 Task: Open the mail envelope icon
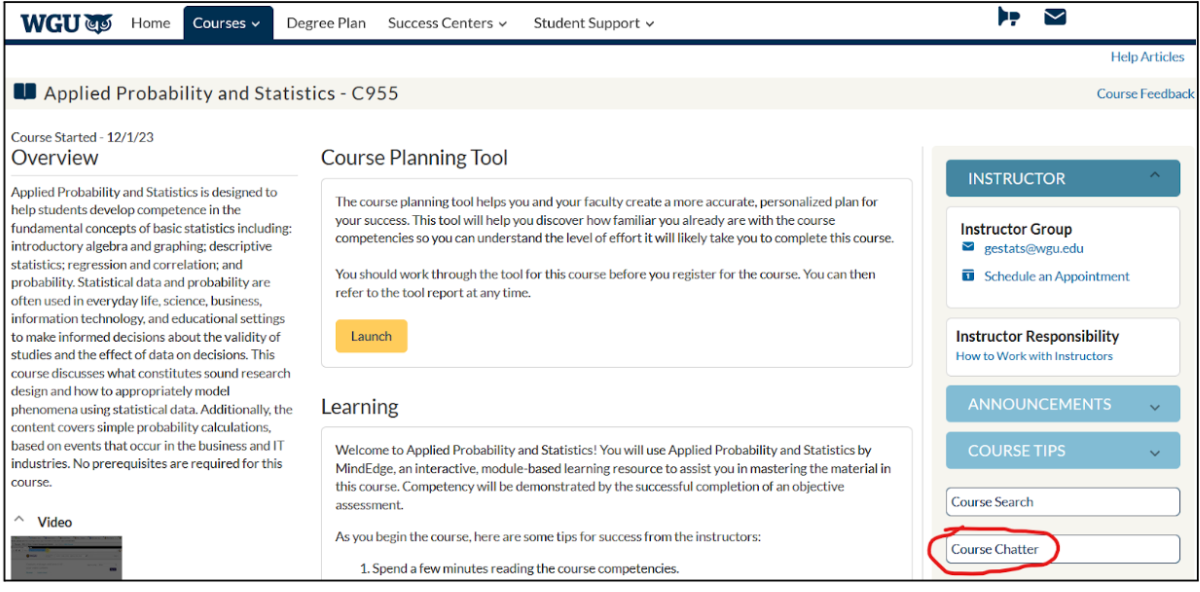coord(1055,17)
